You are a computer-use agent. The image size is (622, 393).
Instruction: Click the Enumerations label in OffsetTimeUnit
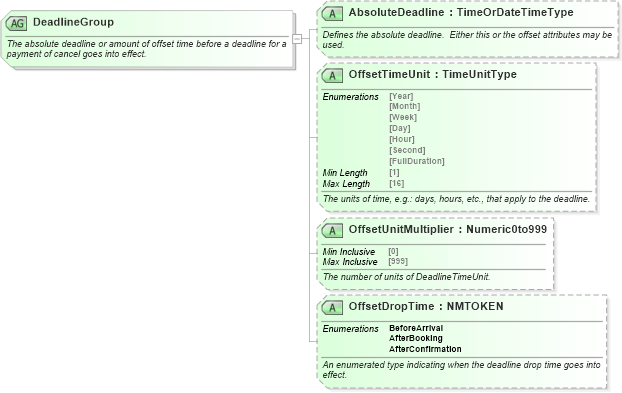click(351, 97)
